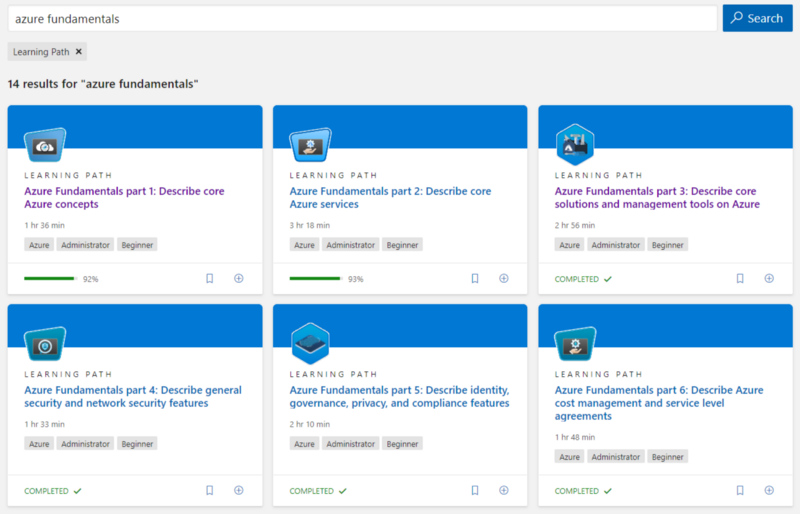Click the Azure tag on part 6 card

(569, 457)
